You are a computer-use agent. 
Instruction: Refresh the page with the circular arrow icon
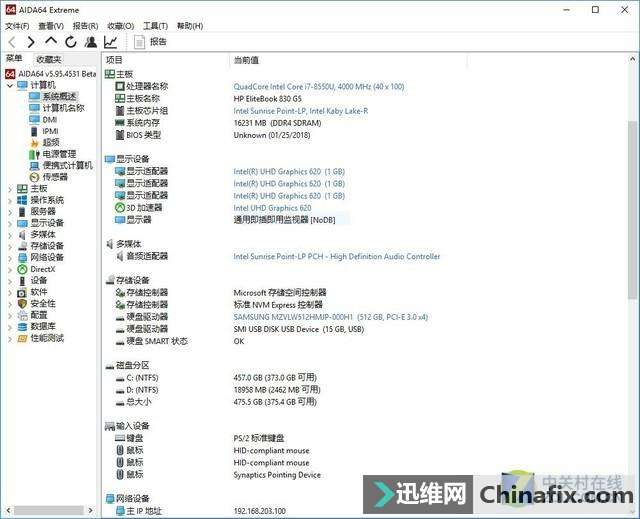(71, 42)
